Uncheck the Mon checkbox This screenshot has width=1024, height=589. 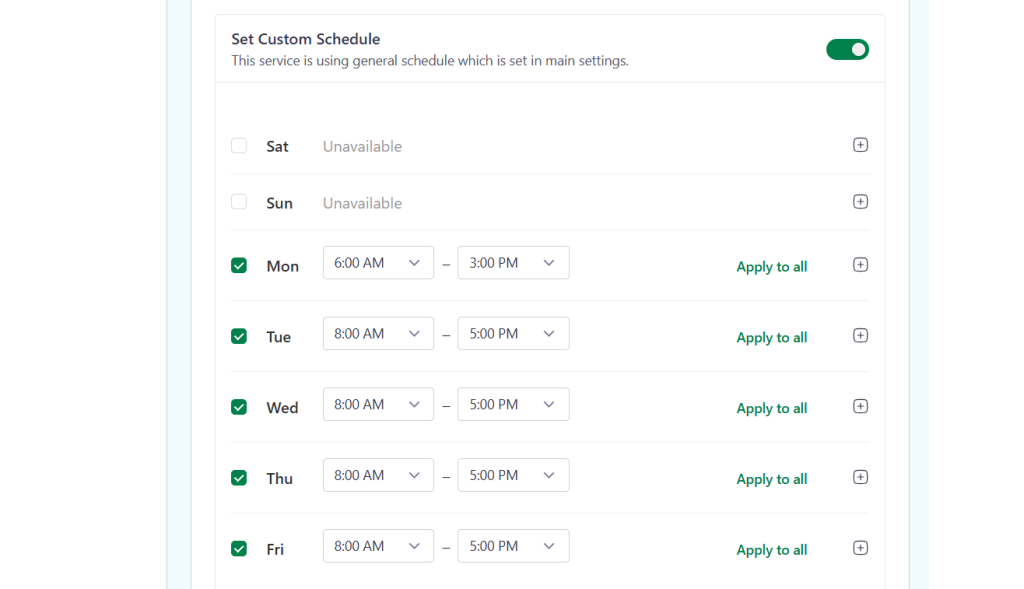(239, 266)
